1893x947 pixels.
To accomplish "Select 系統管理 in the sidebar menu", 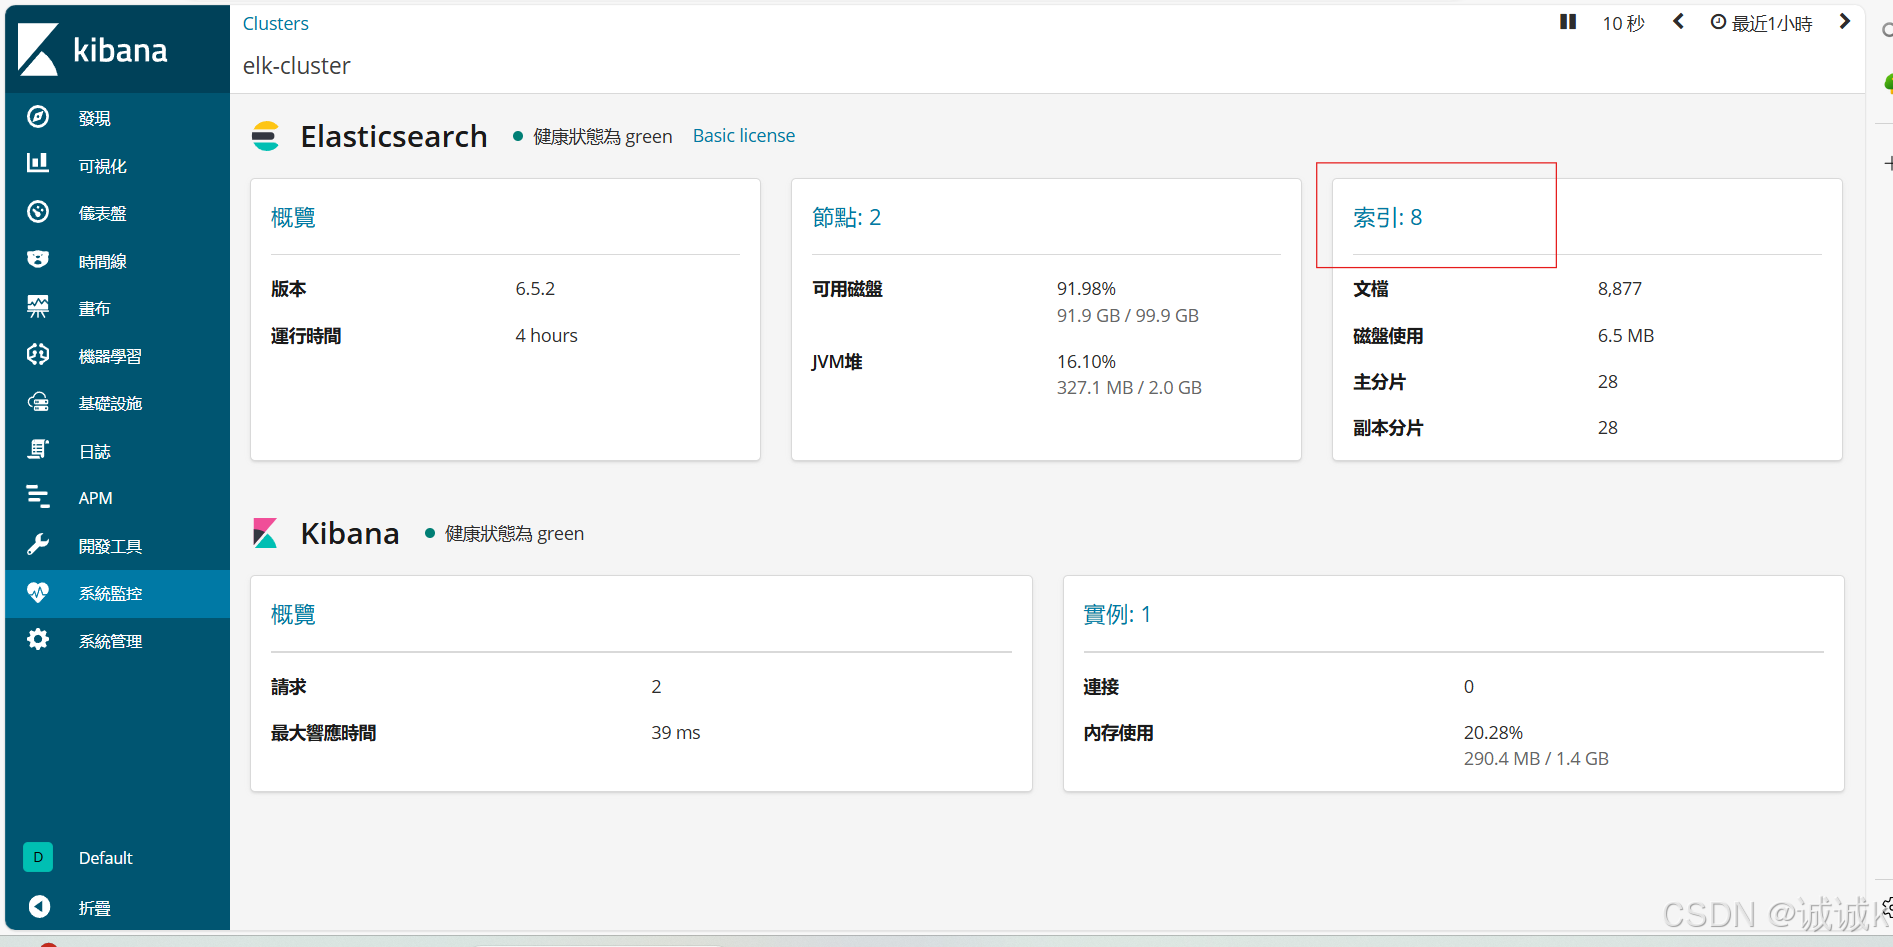I will tap(110, 641).
